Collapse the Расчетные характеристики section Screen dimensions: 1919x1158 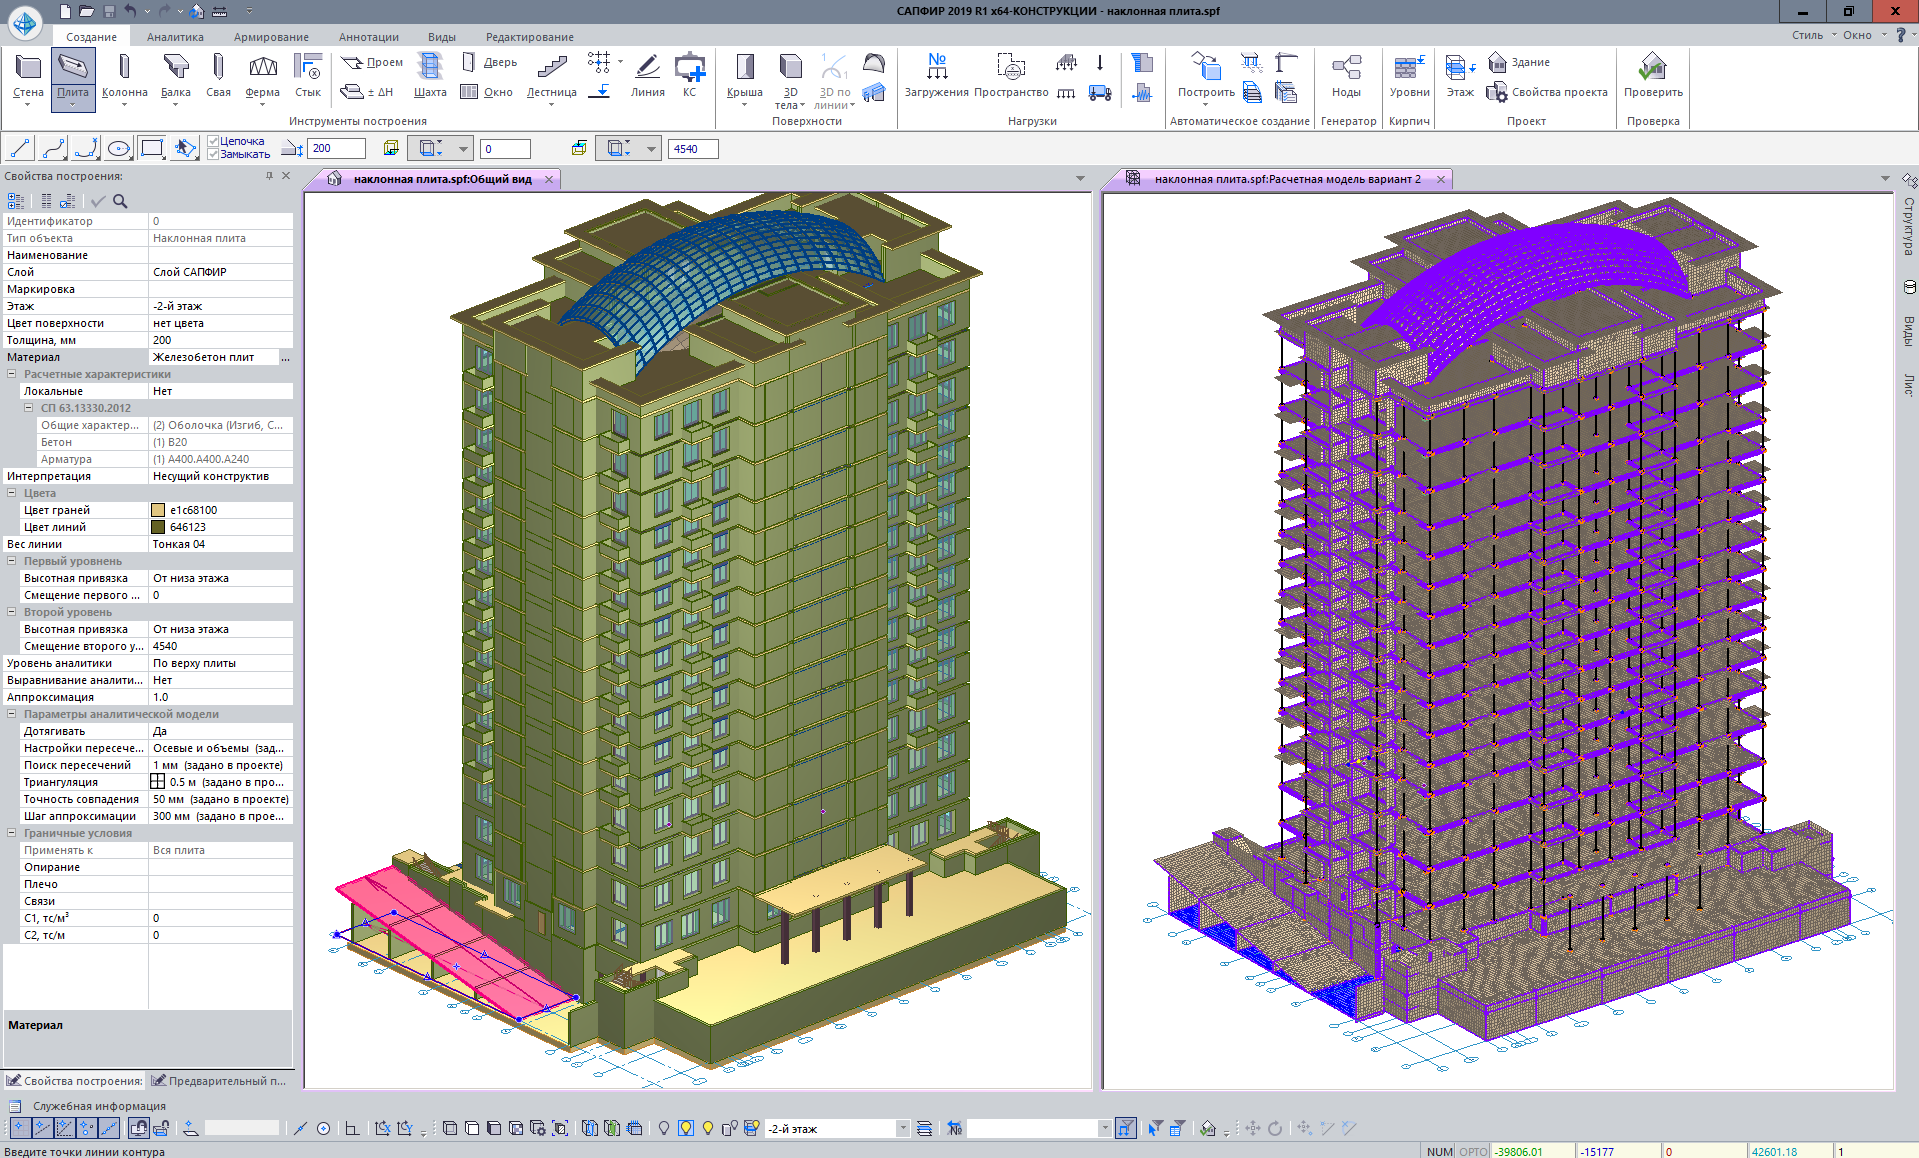coord(12,374)
